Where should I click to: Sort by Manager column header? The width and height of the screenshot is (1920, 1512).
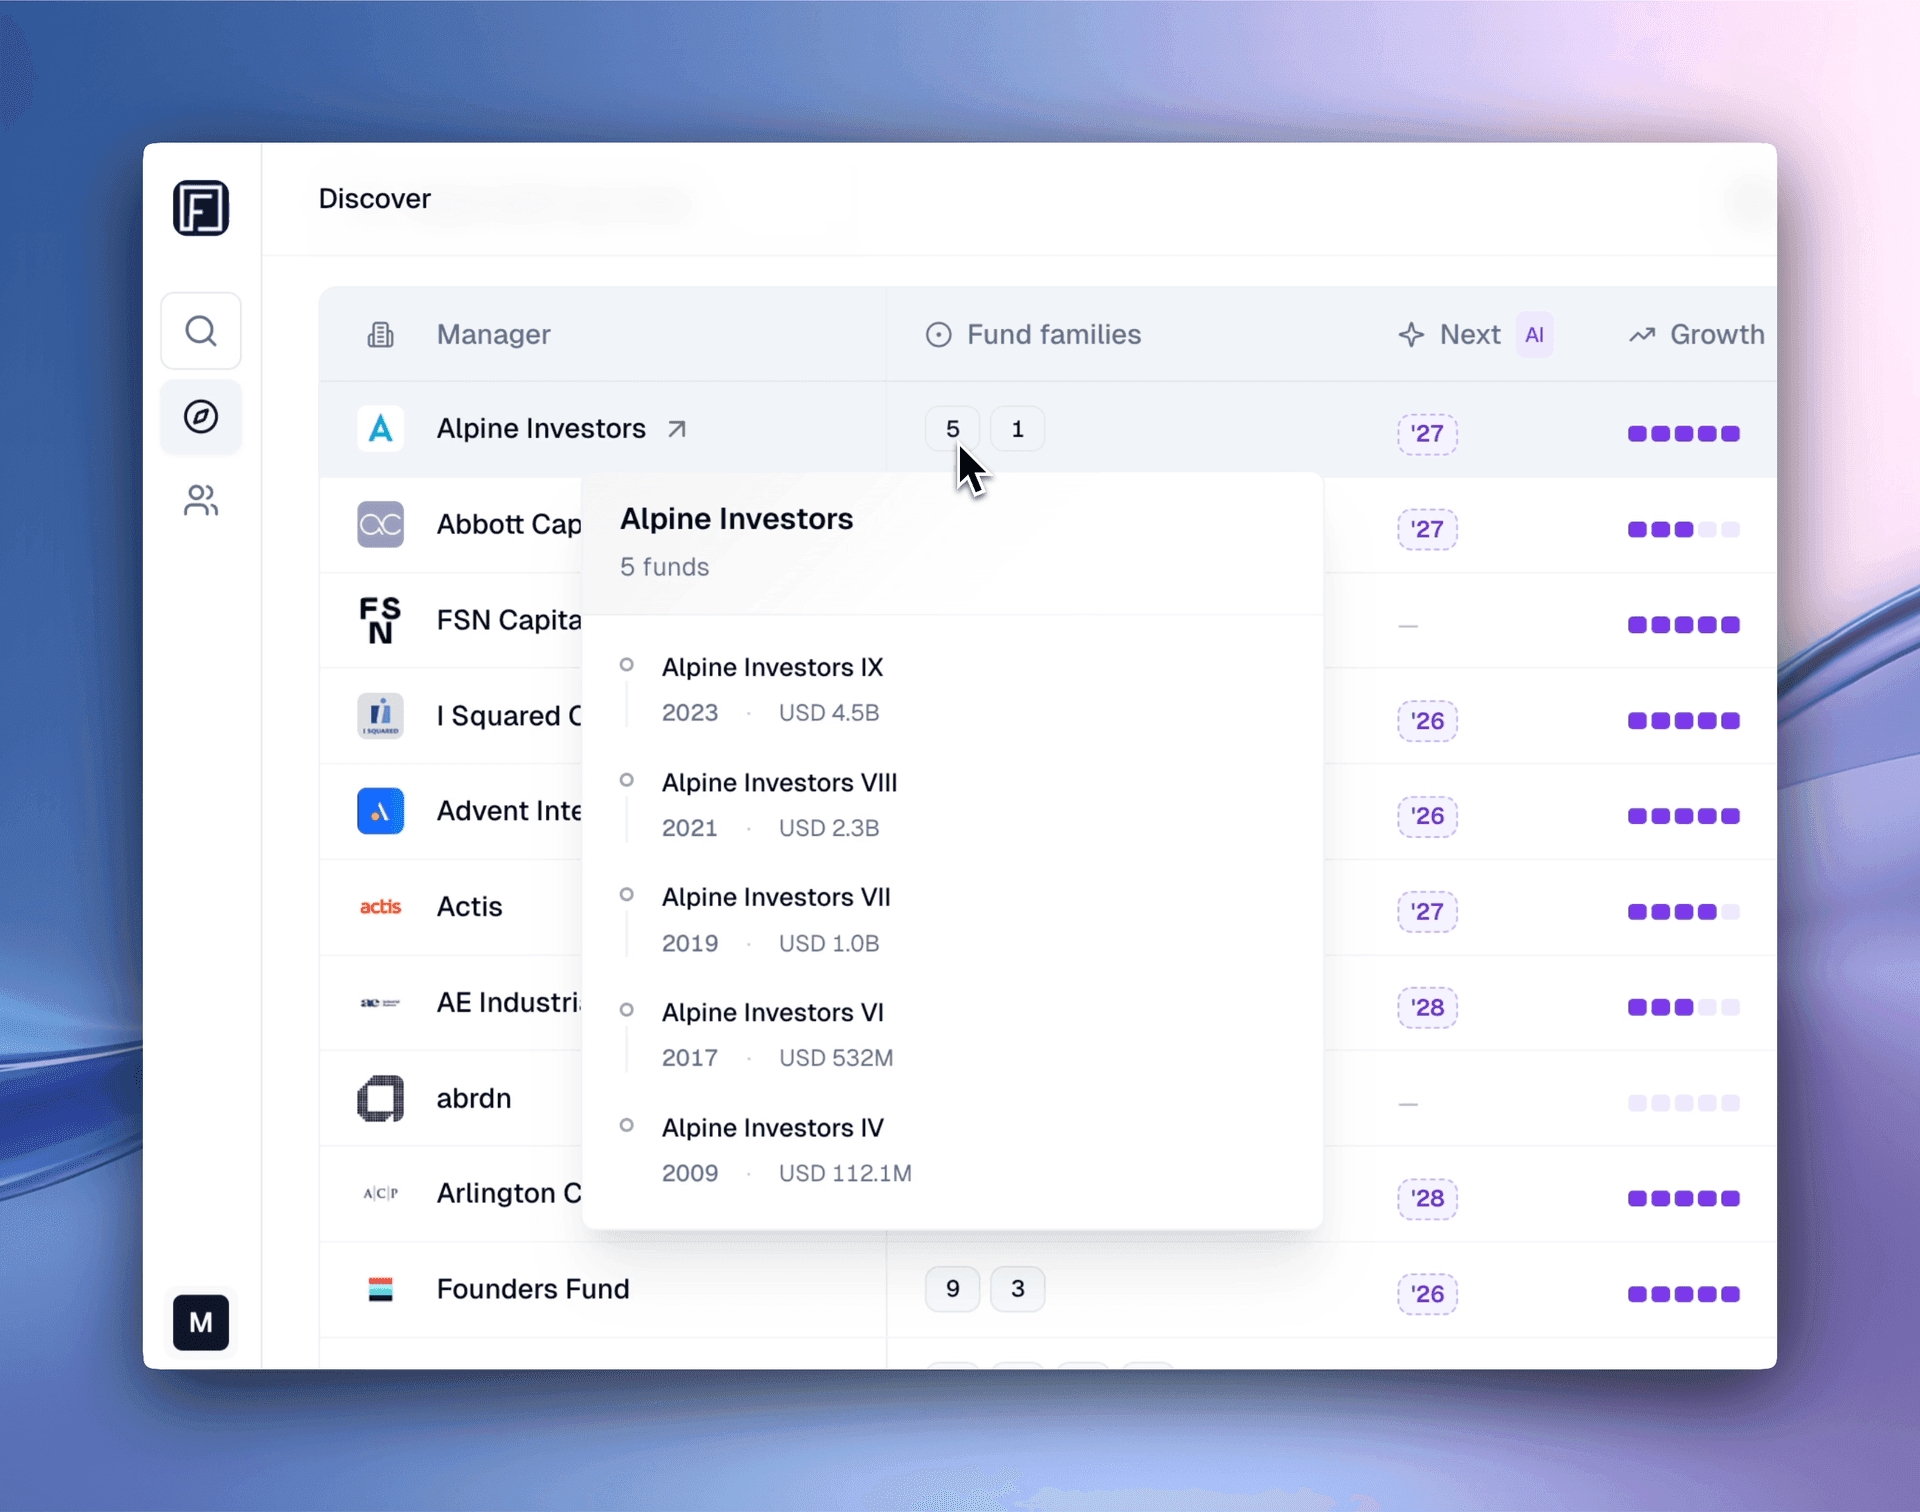(x=493, y=335)
